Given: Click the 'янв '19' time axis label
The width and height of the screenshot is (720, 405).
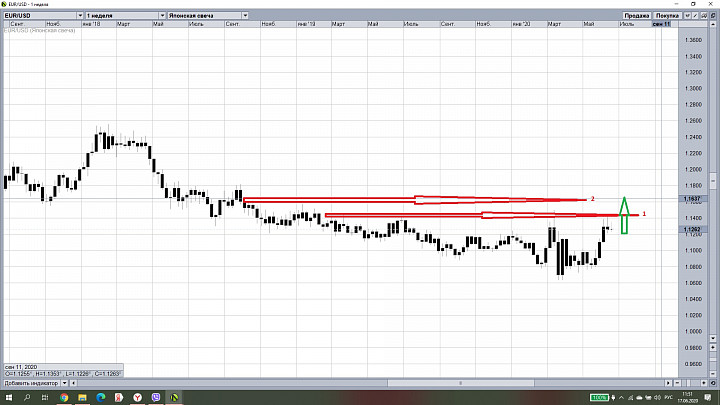Looking at the screenshot, I should [306, 24].
